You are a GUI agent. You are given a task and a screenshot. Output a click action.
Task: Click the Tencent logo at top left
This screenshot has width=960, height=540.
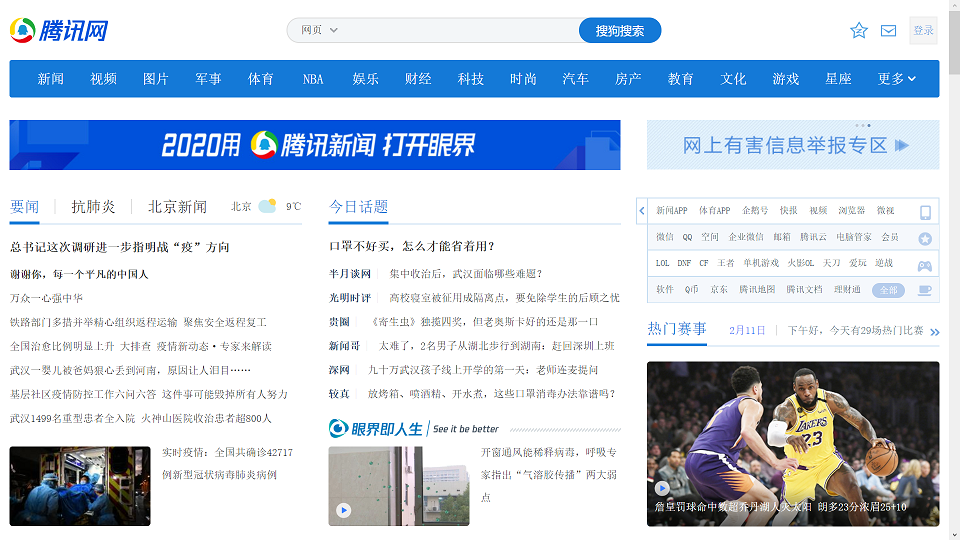point(59,30)
